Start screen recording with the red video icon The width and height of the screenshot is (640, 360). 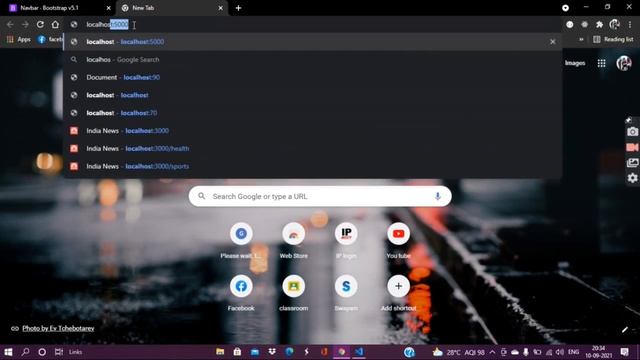click(632, 147)
